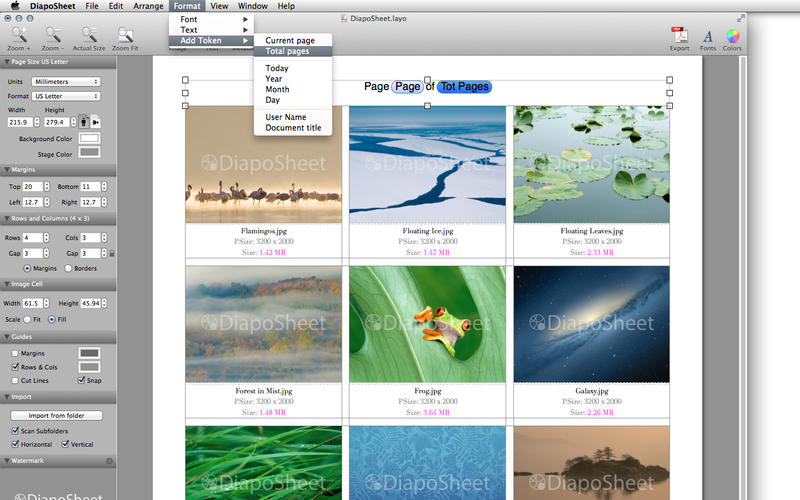Click the Rows & Cols guide color swatch
Screen dimensions: 800x500
[x=89, y=367]
